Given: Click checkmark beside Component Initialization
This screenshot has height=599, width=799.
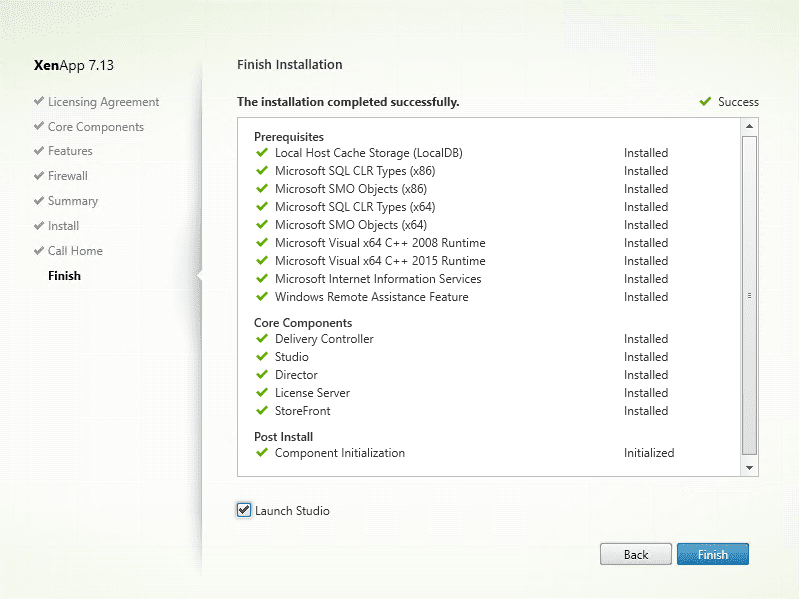Looking at the screenshot, I should (262, 452).
